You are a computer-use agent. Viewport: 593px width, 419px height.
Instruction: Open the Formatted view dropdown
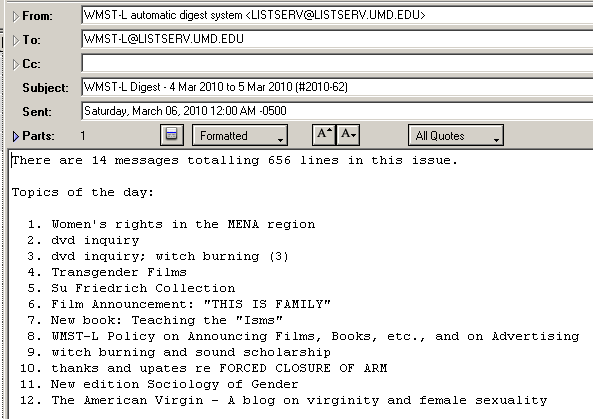240,135
